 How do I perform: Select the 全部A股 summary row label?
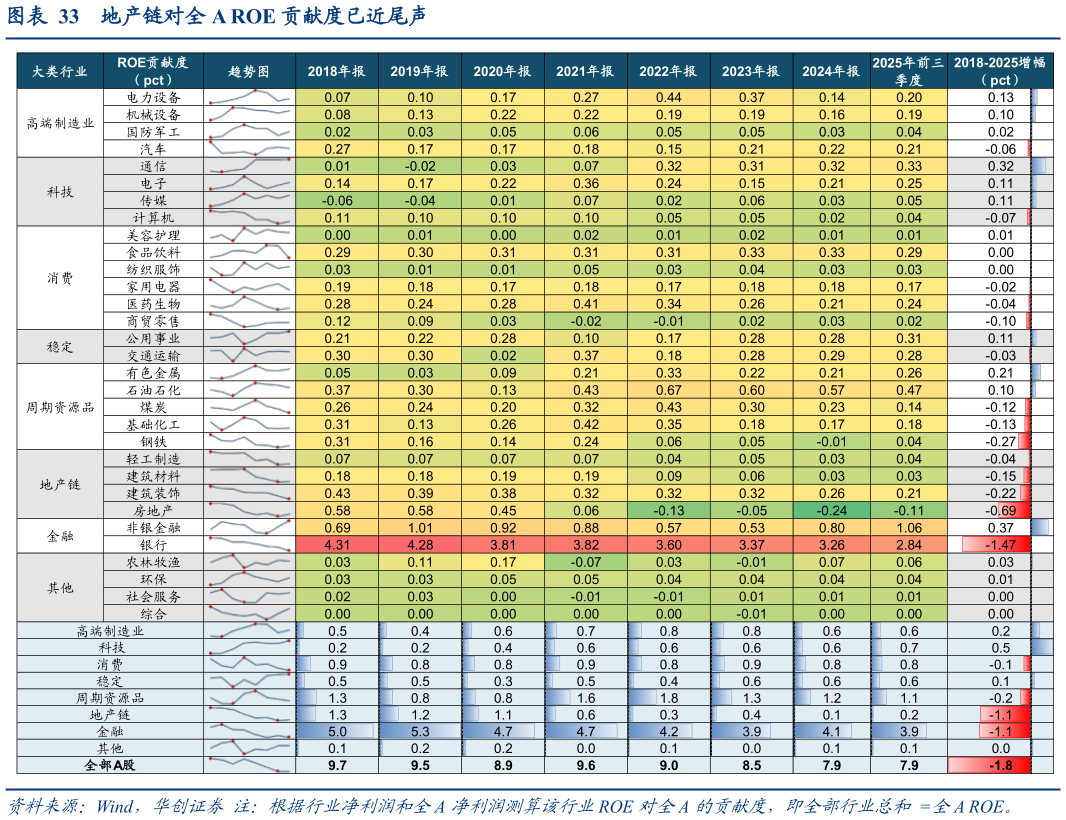110,765
